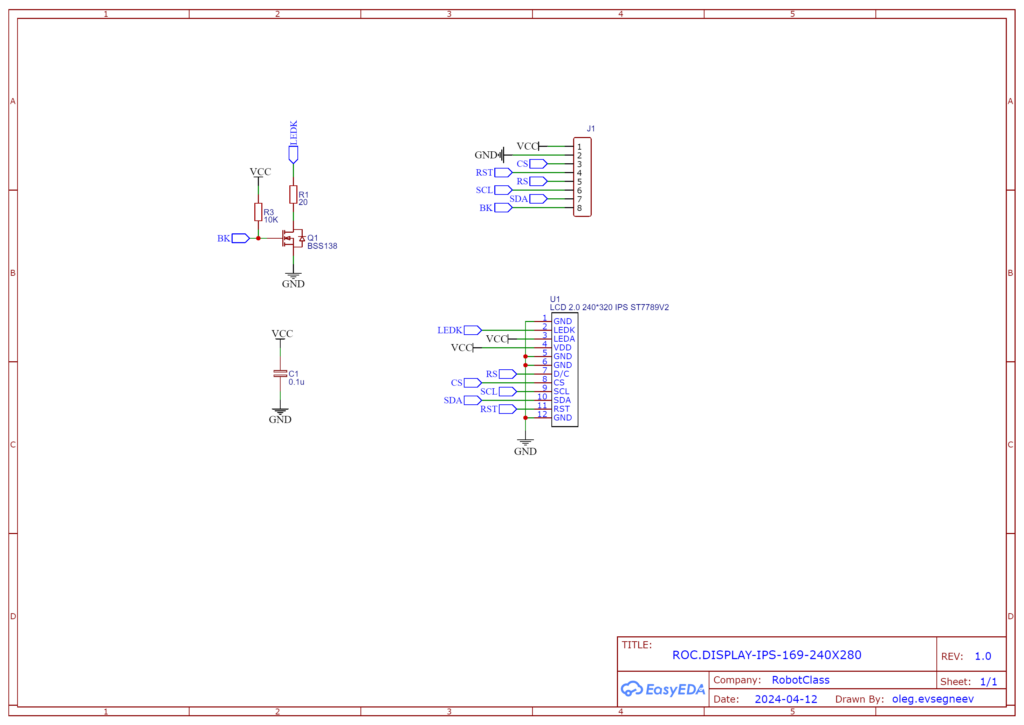Click pin number 8 on J1
Image resolution: width=1024 pixels, height=725 pixels.
pos(579,208)
